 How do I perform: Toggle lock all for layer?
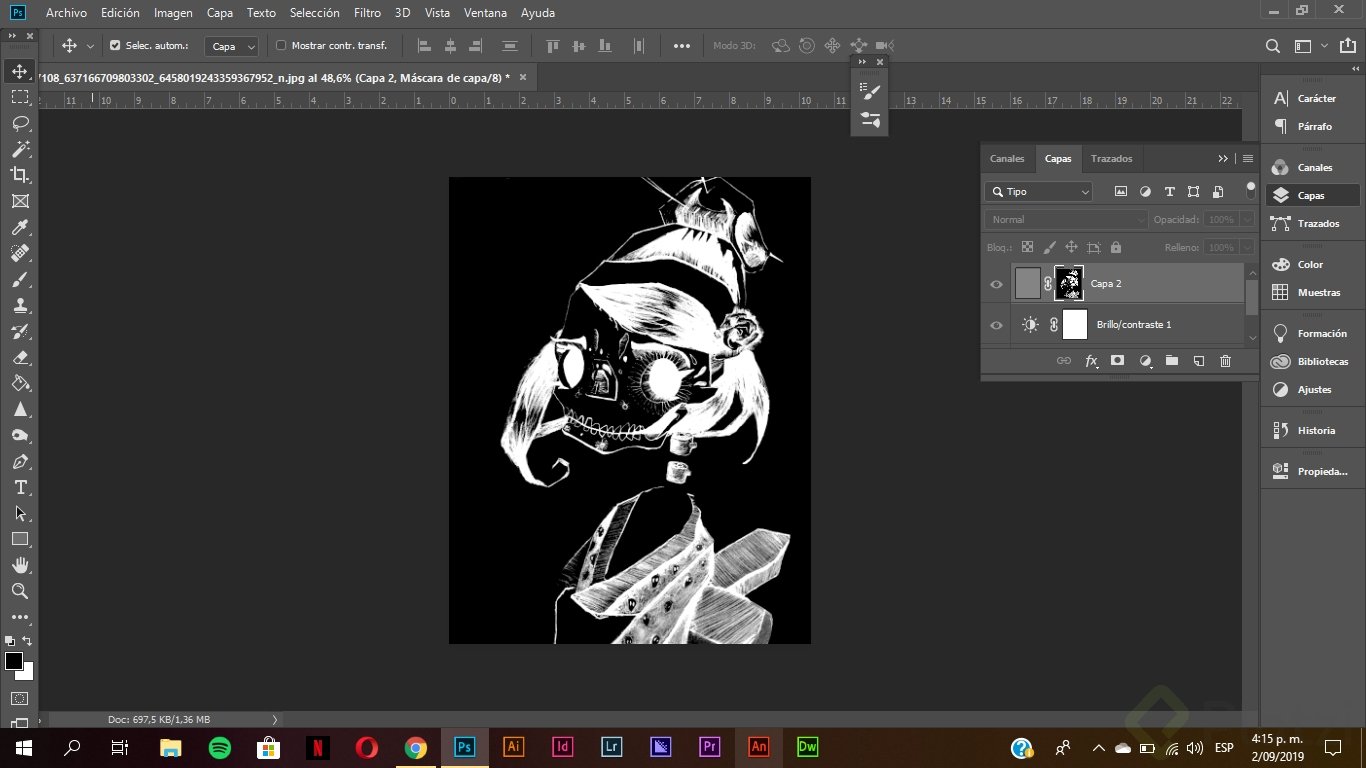1116,247
